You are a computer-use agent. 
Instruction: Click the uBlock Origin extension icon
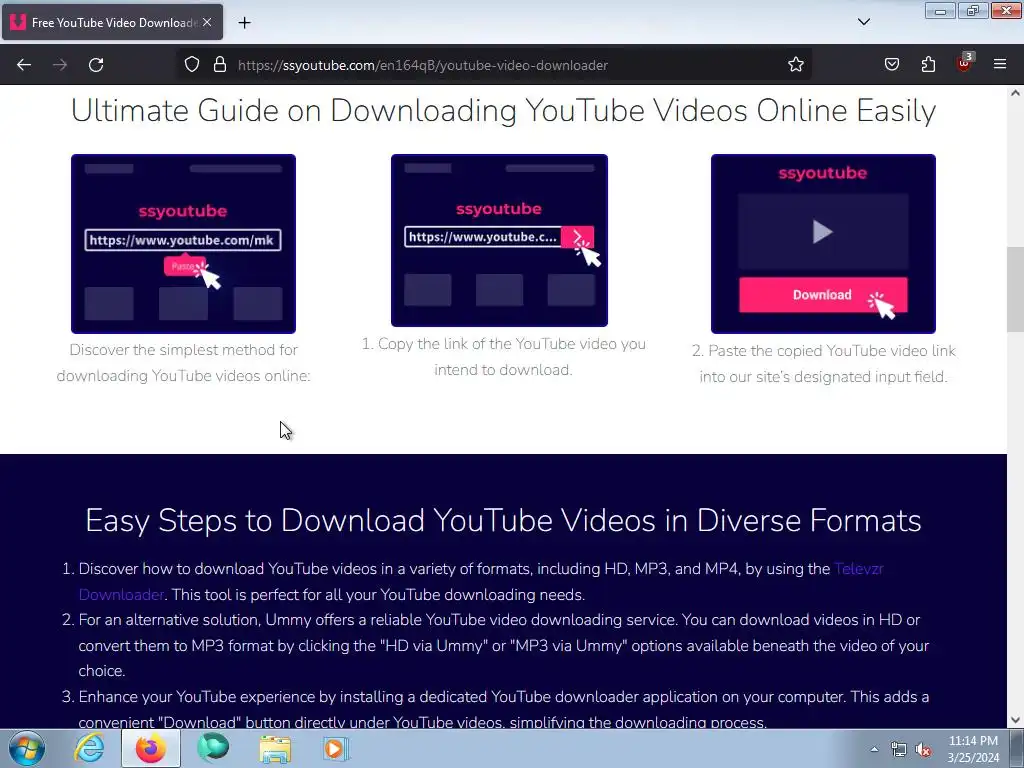965,63
